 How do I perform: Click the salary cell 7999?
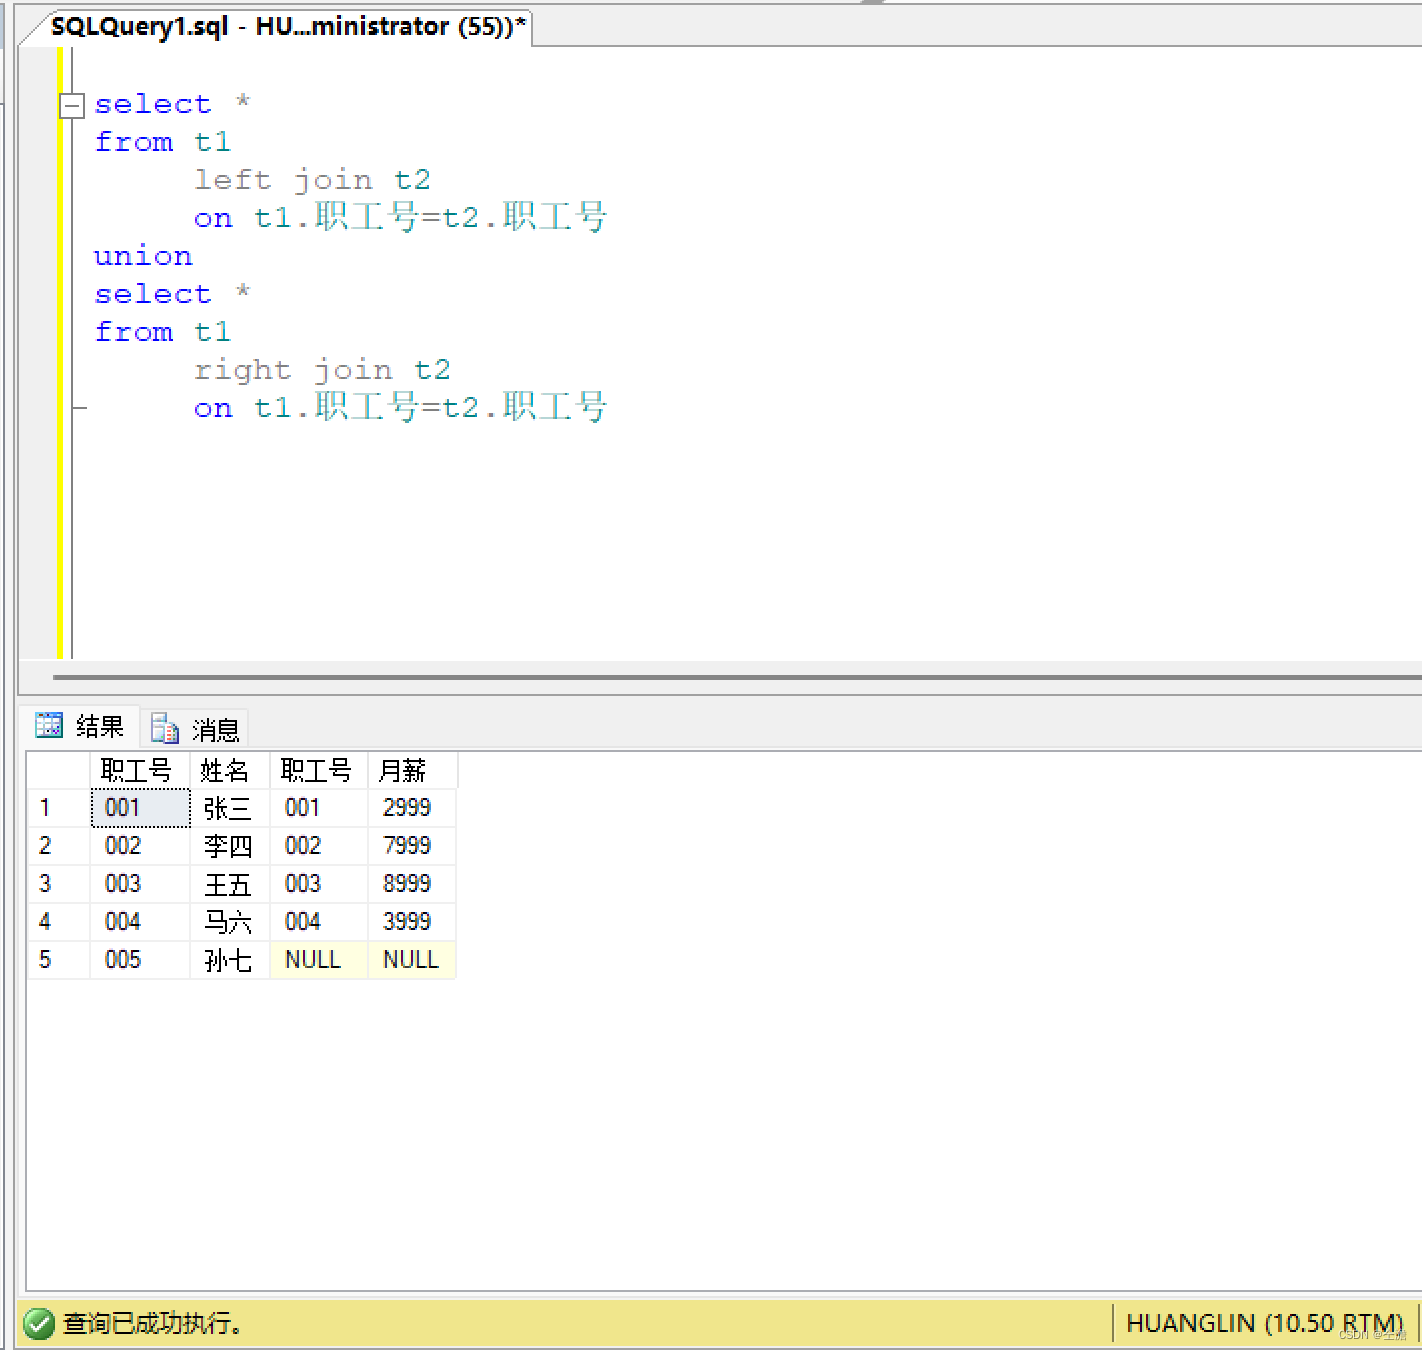412,846
